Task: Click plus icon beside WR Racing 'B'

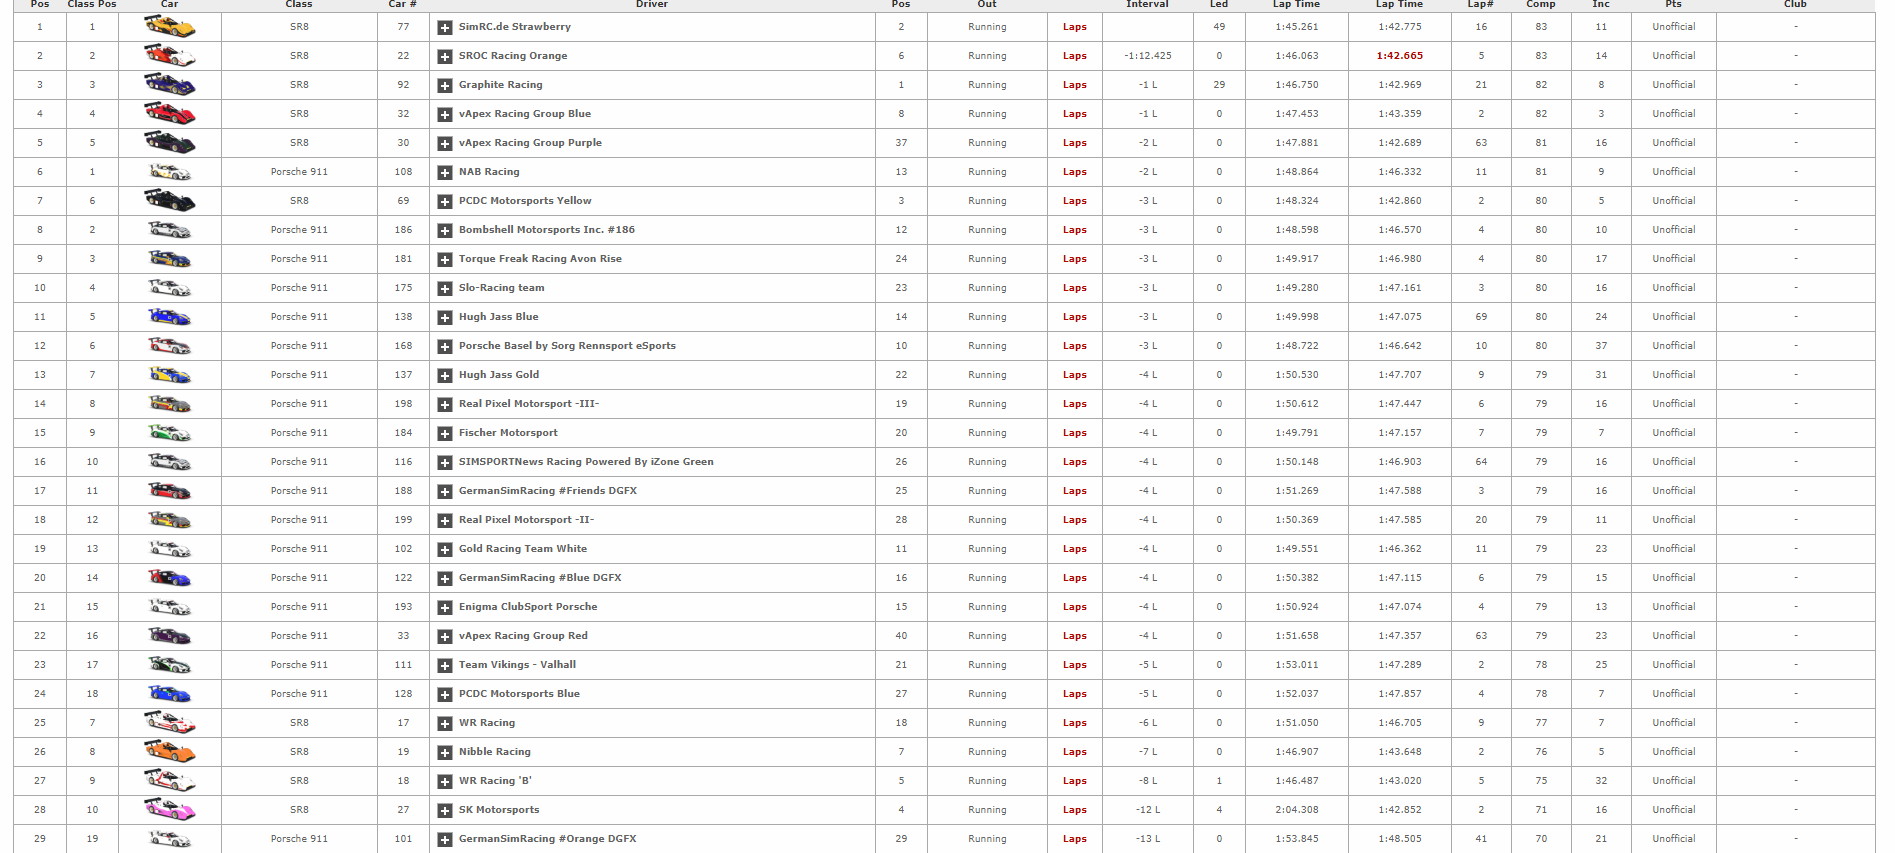Action: pos(445,782)
